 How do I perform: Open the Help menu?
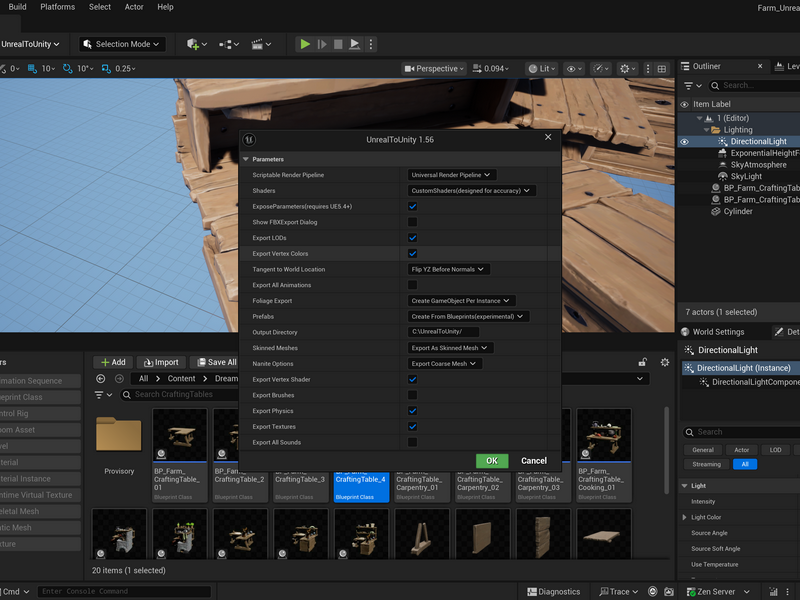[x=165, y=7]
